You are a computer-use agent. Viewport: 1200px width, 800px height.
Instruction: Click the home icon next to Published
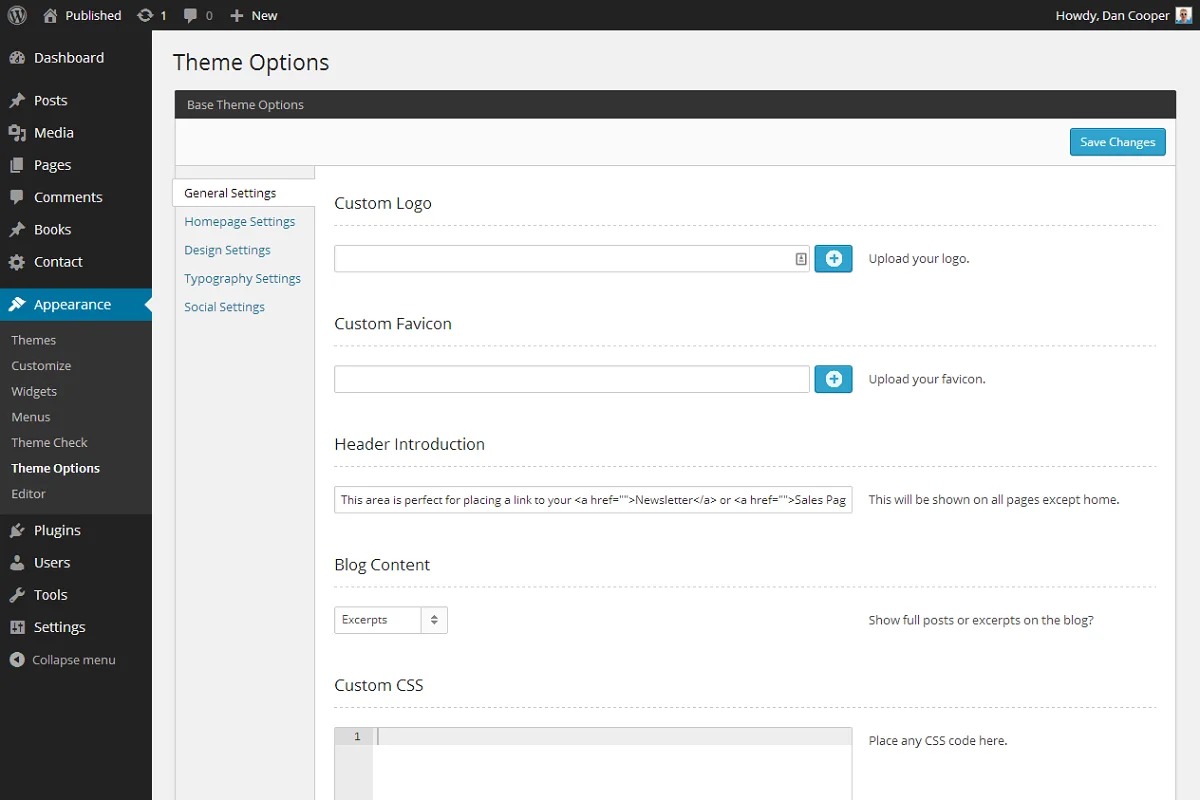[x=51, y=16]
